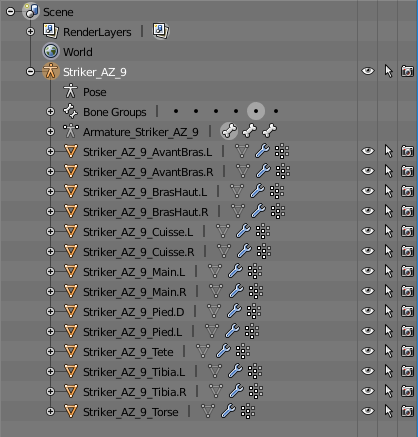Click the Striker_AZ_9 armature object icon

pyautogui.click(x=51, y=71)
